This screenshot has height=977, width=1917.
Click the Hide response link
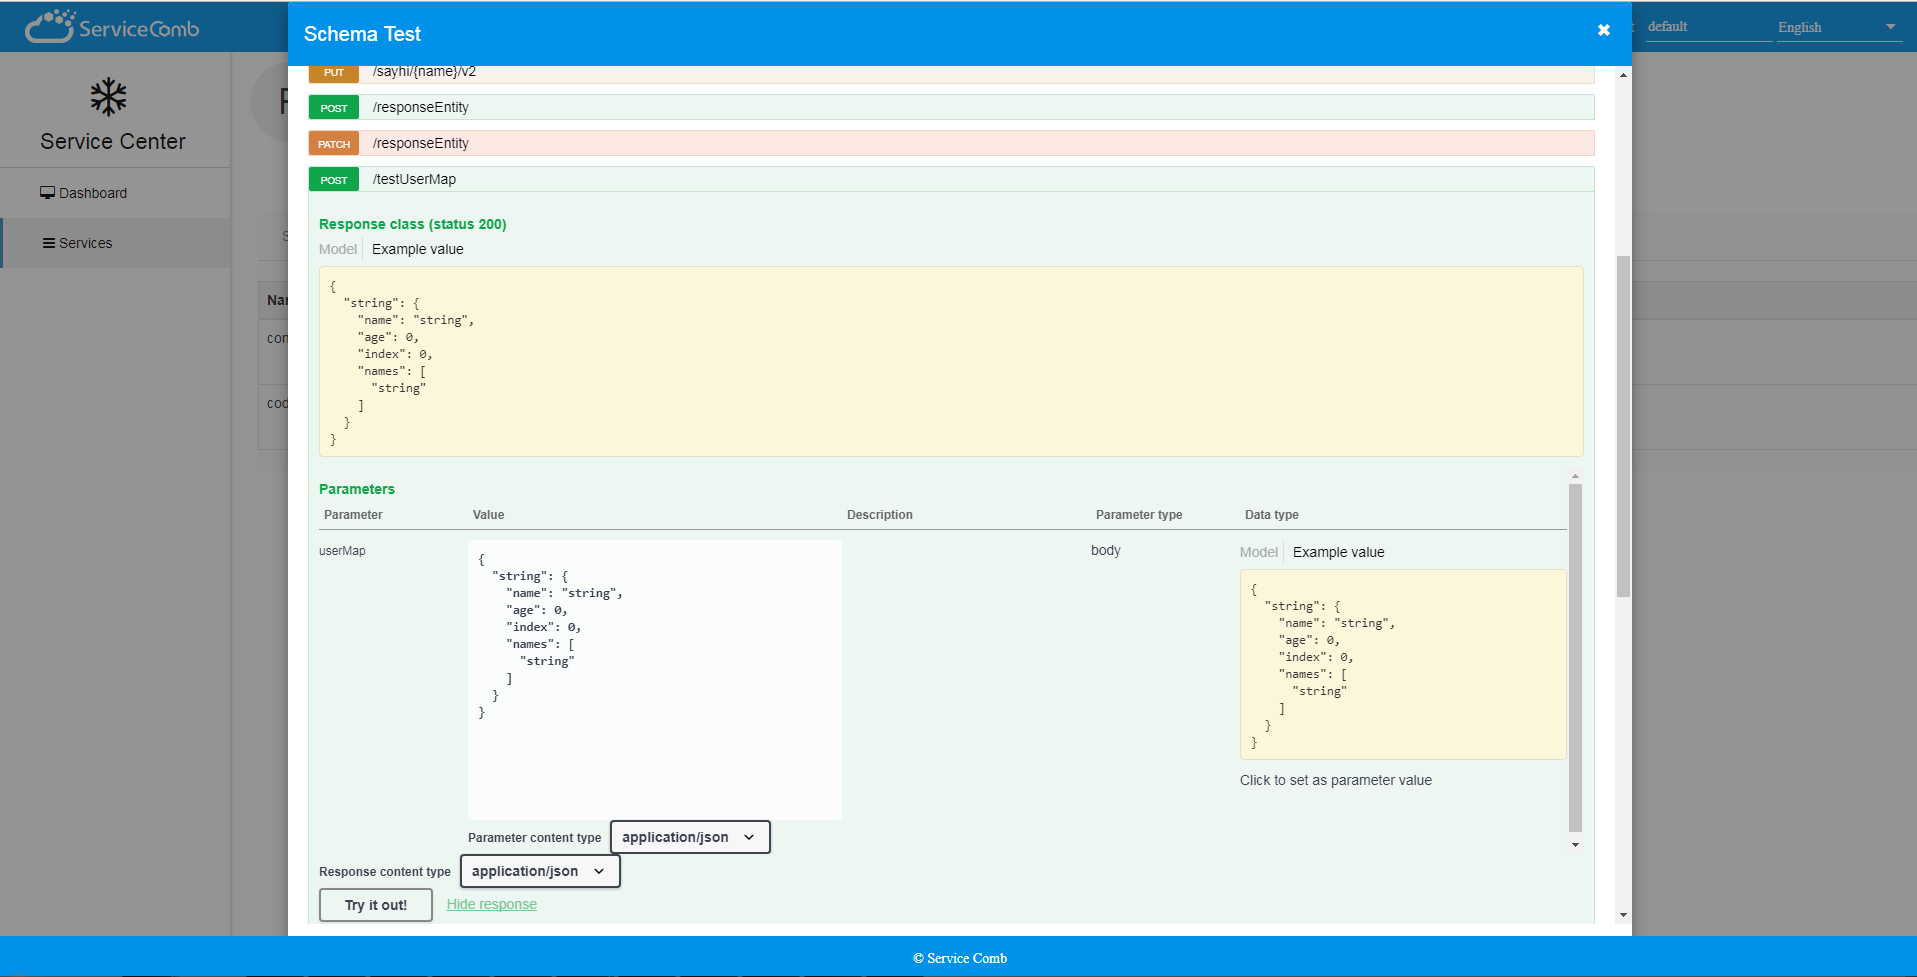491,904
